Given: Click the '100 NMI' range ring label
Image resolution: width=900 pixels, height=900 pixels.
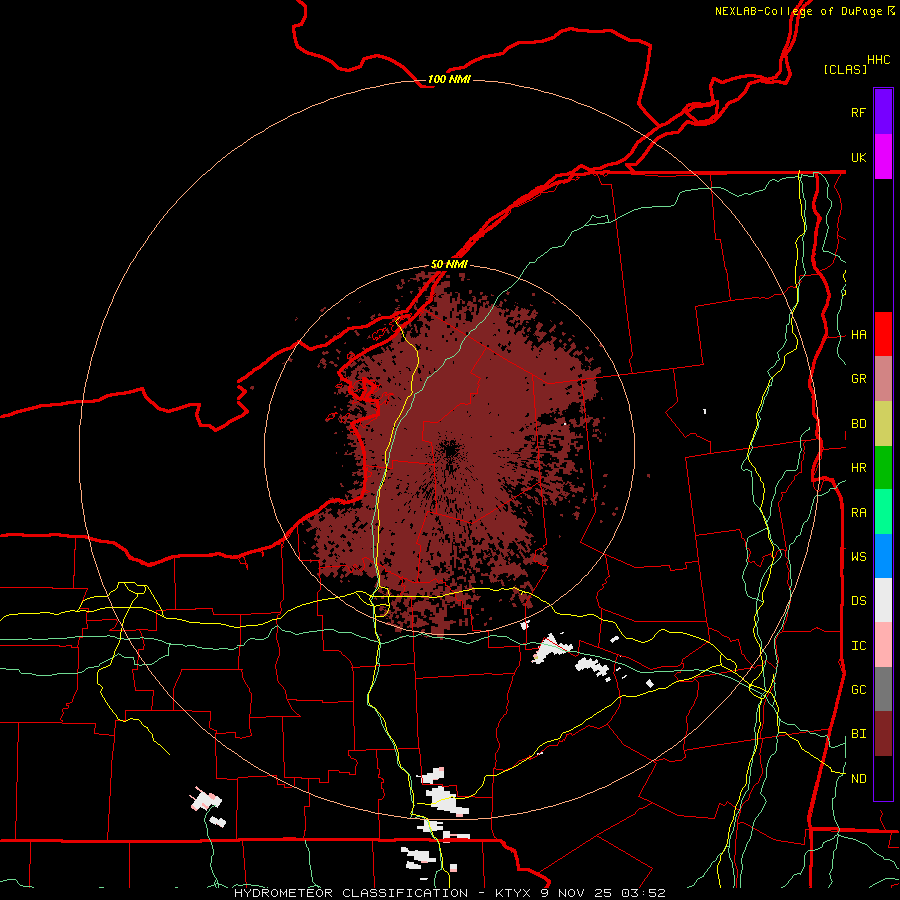Looking at the screenshot, I should 449,79.
